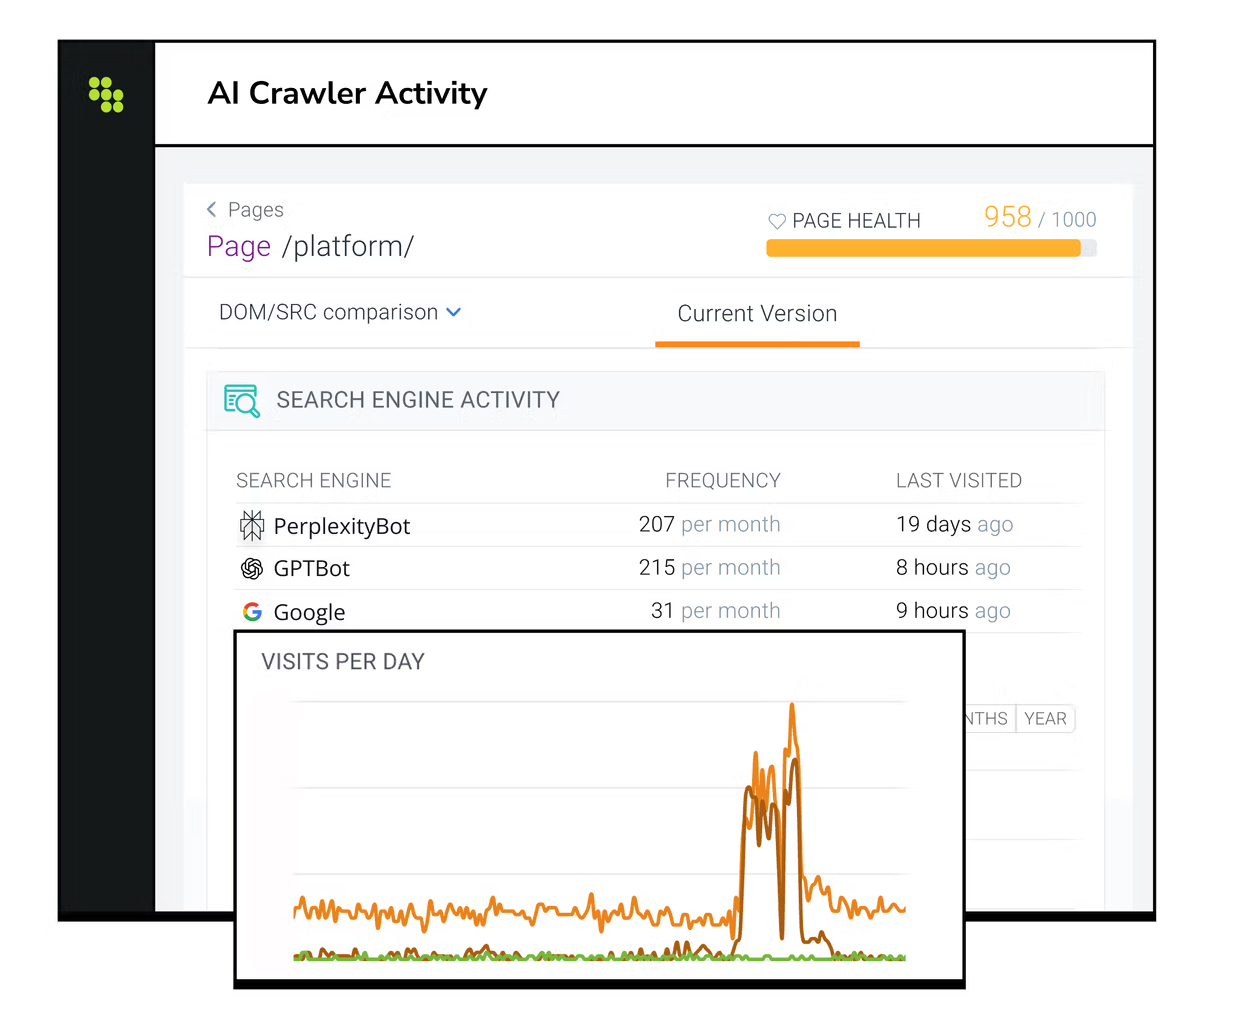
Task: Click the AI Crawler Activity heading
Action: click(x=347, y=93)
